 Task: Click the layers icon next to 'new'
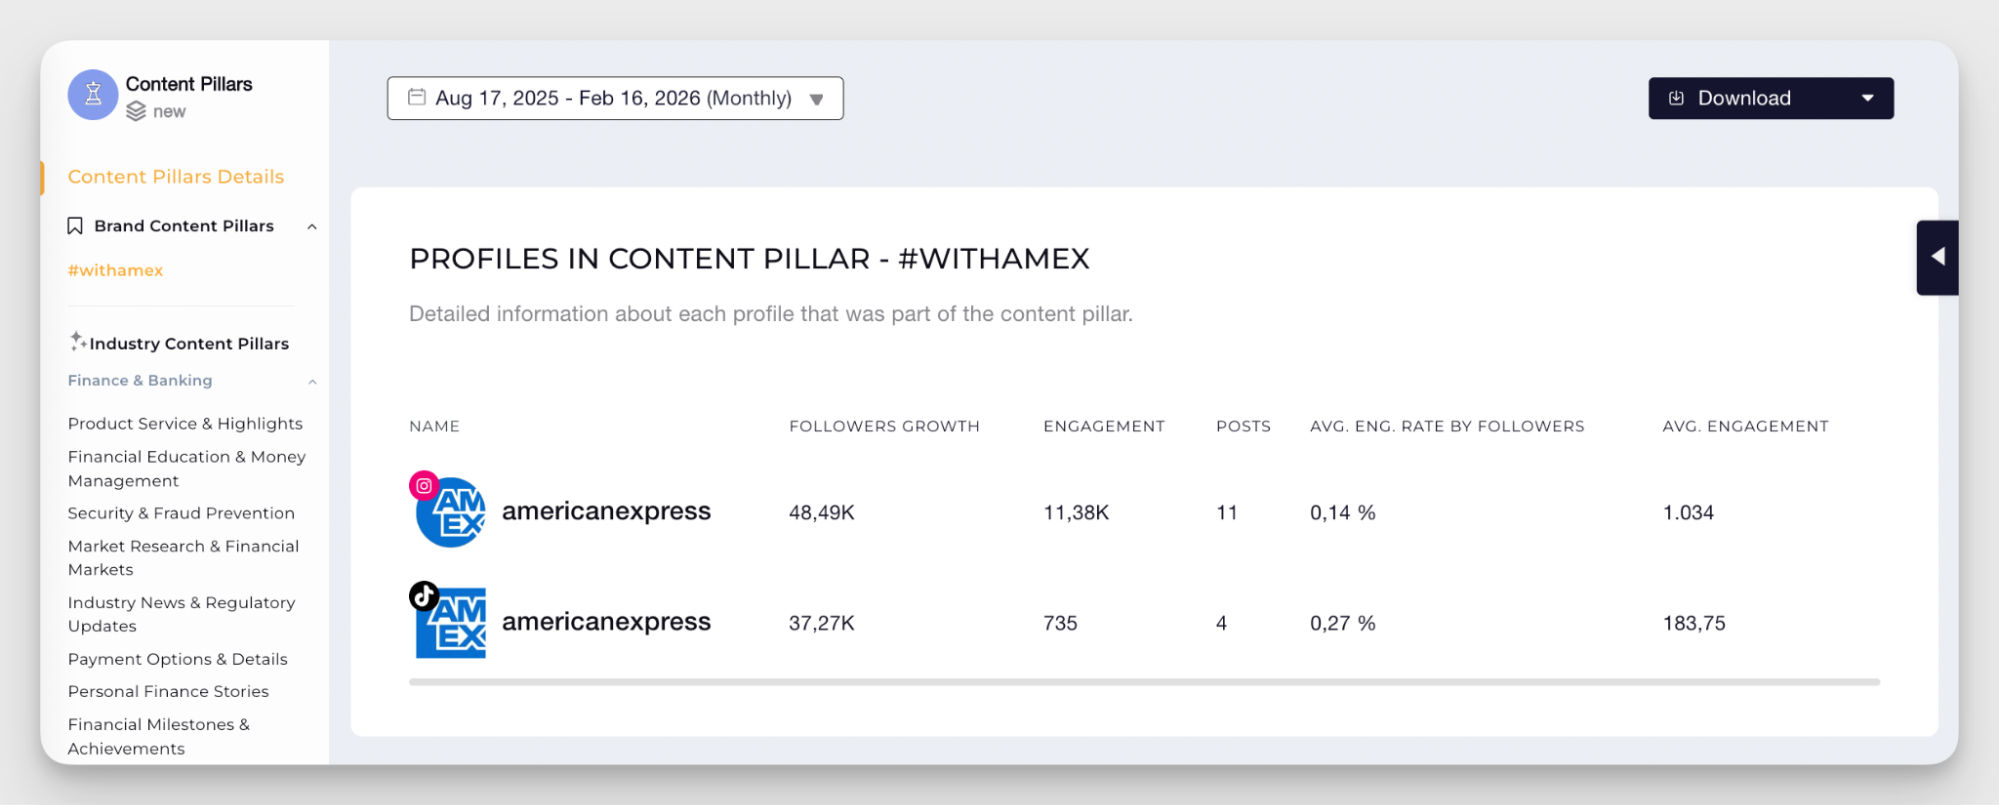point(136,112)
